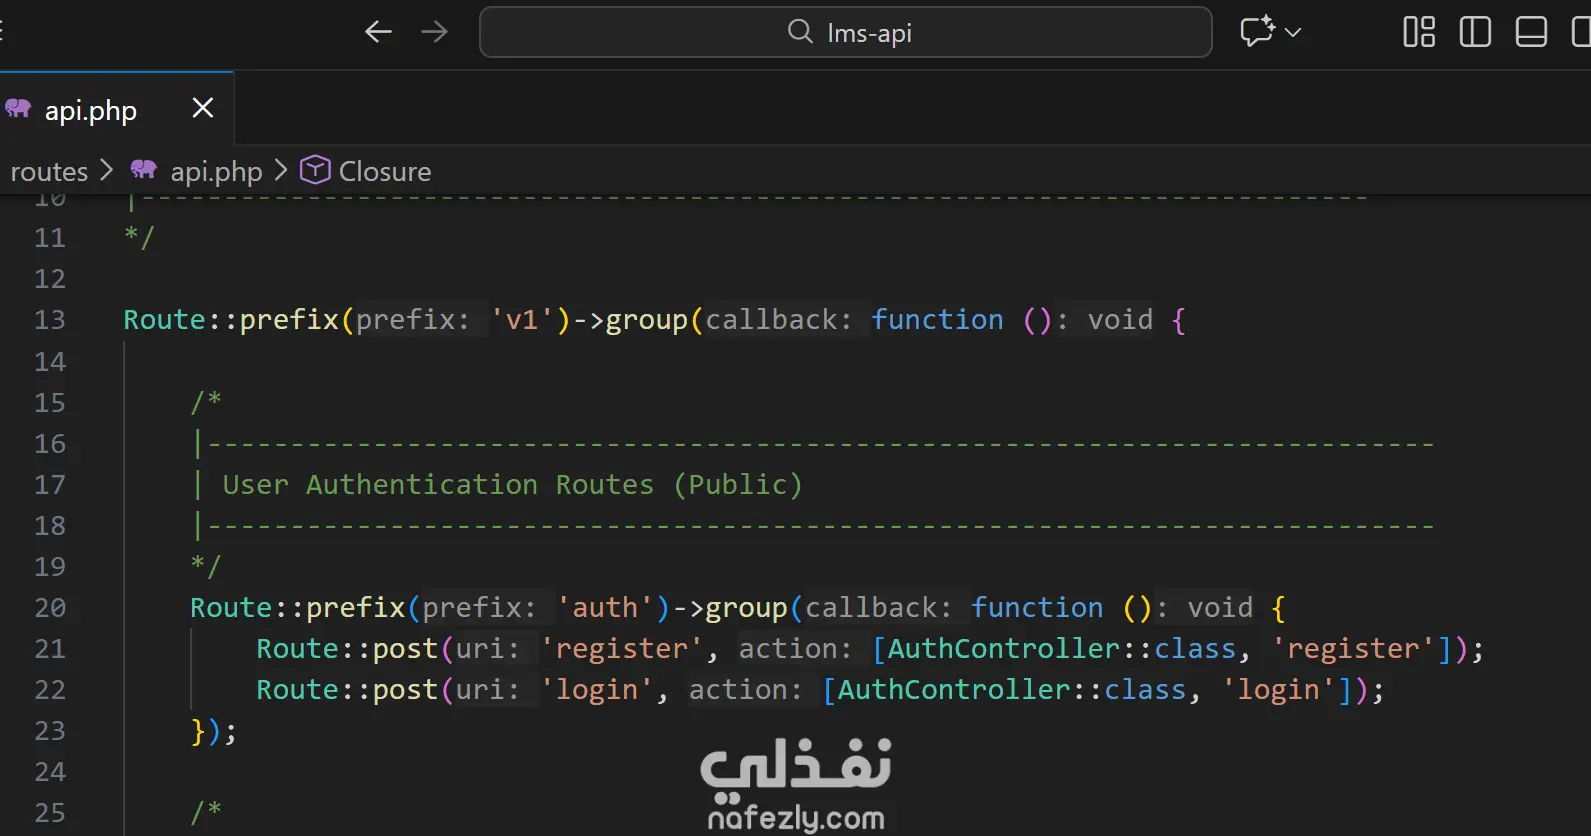Click the PHP file icon in breadcrumb
Image resolution: width=1591 pixels, height=836 pixels.
(144, 170)
